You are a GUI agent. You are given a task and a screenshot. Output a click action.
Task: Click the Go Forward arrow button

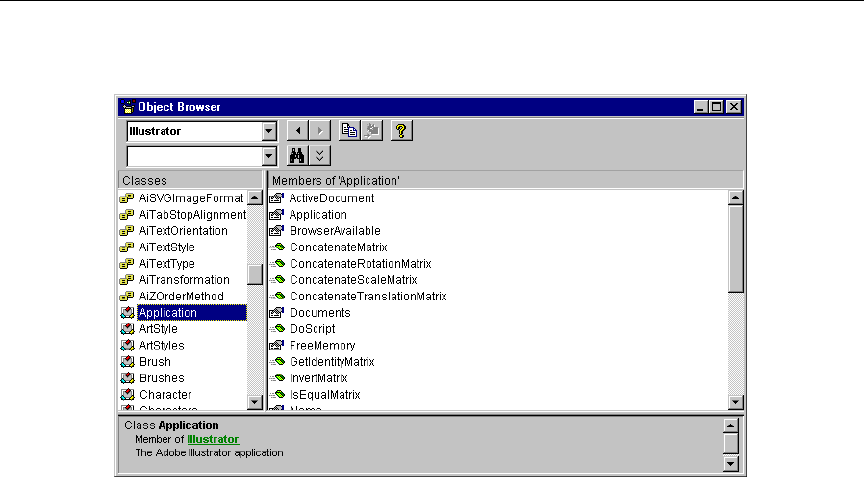320,131
